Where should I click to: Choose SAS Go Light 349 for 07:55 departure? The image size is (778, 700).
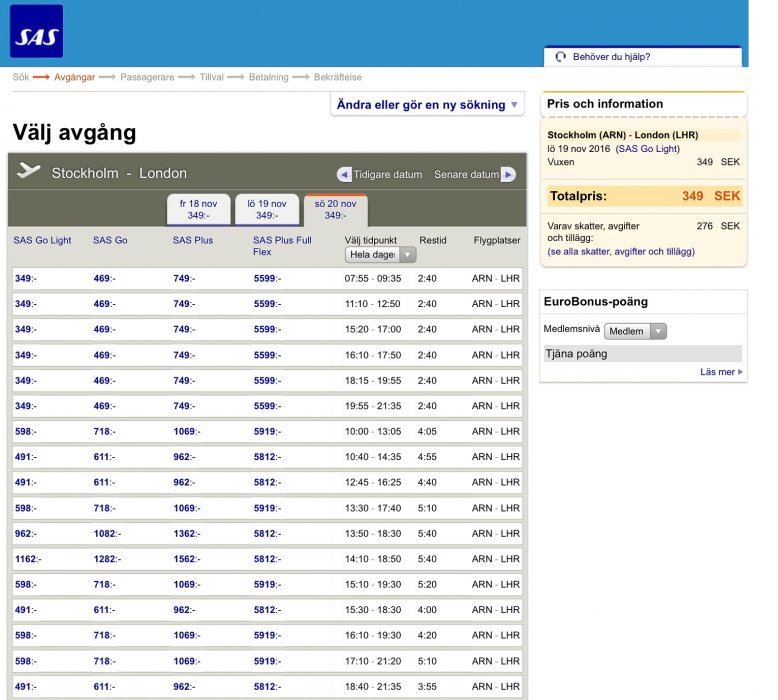pyautogui.click(x=26, y=278)
